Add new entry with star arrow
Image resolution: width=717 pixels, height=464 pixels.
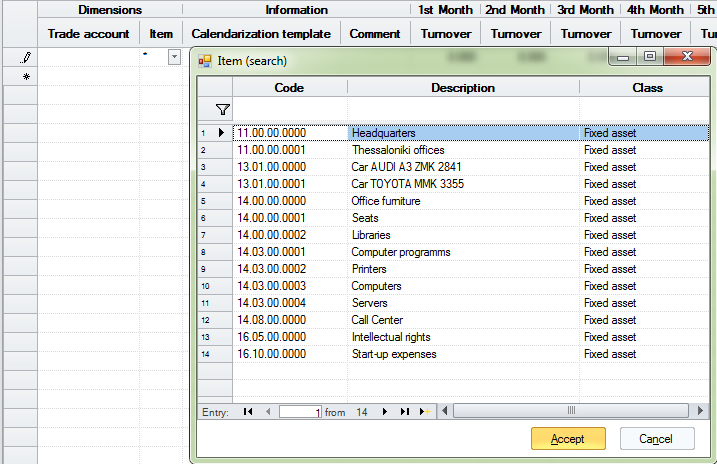425,412
